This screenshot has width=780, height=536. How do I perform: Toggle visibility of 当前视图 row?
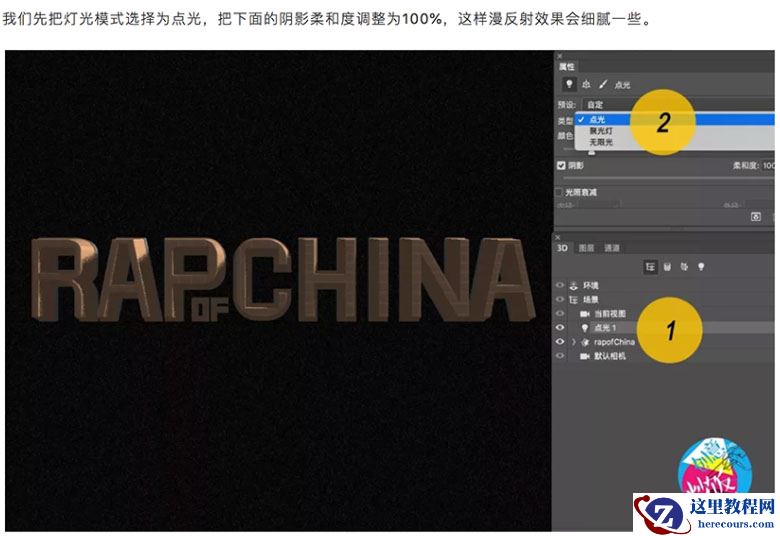[x=560, y=314]
